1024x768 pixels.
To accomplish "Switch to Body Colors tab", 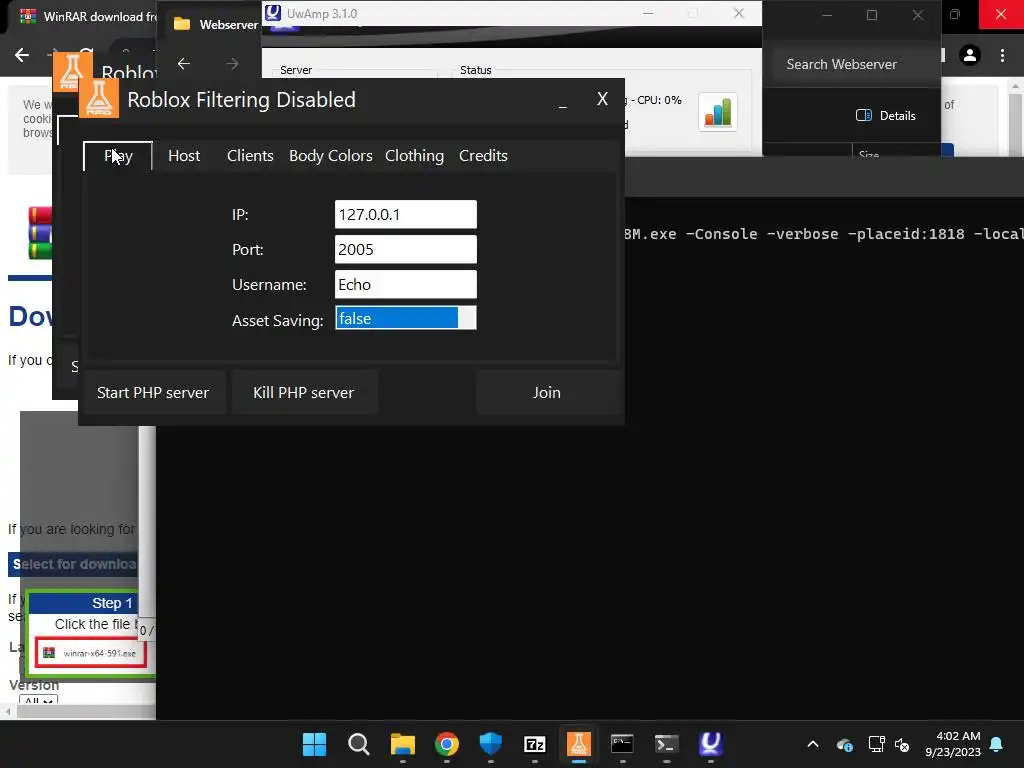I will click(x=330, y=156).
